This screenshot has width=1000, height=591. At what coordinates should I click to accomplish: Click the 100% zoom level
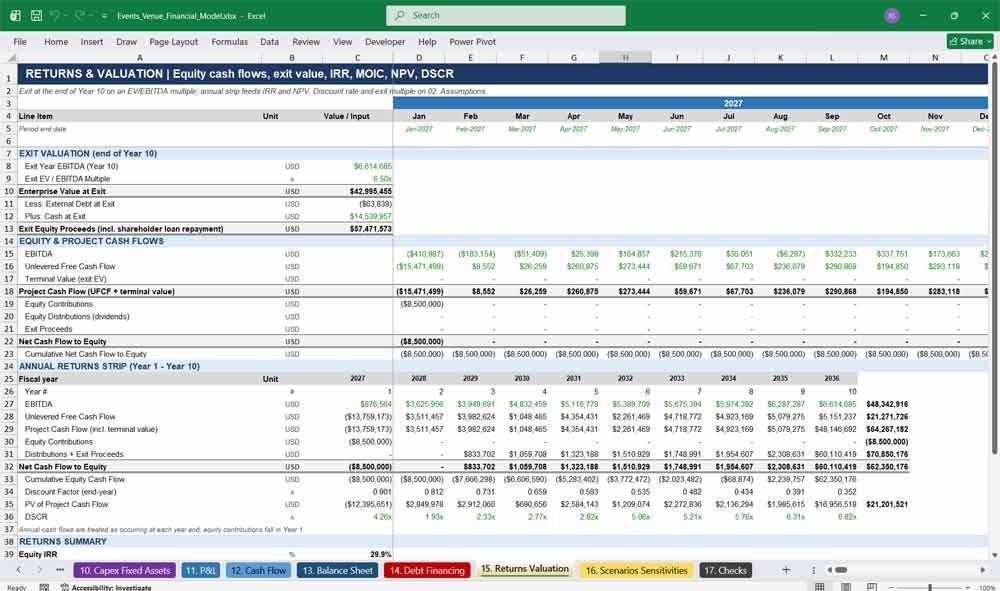point(986,587)
